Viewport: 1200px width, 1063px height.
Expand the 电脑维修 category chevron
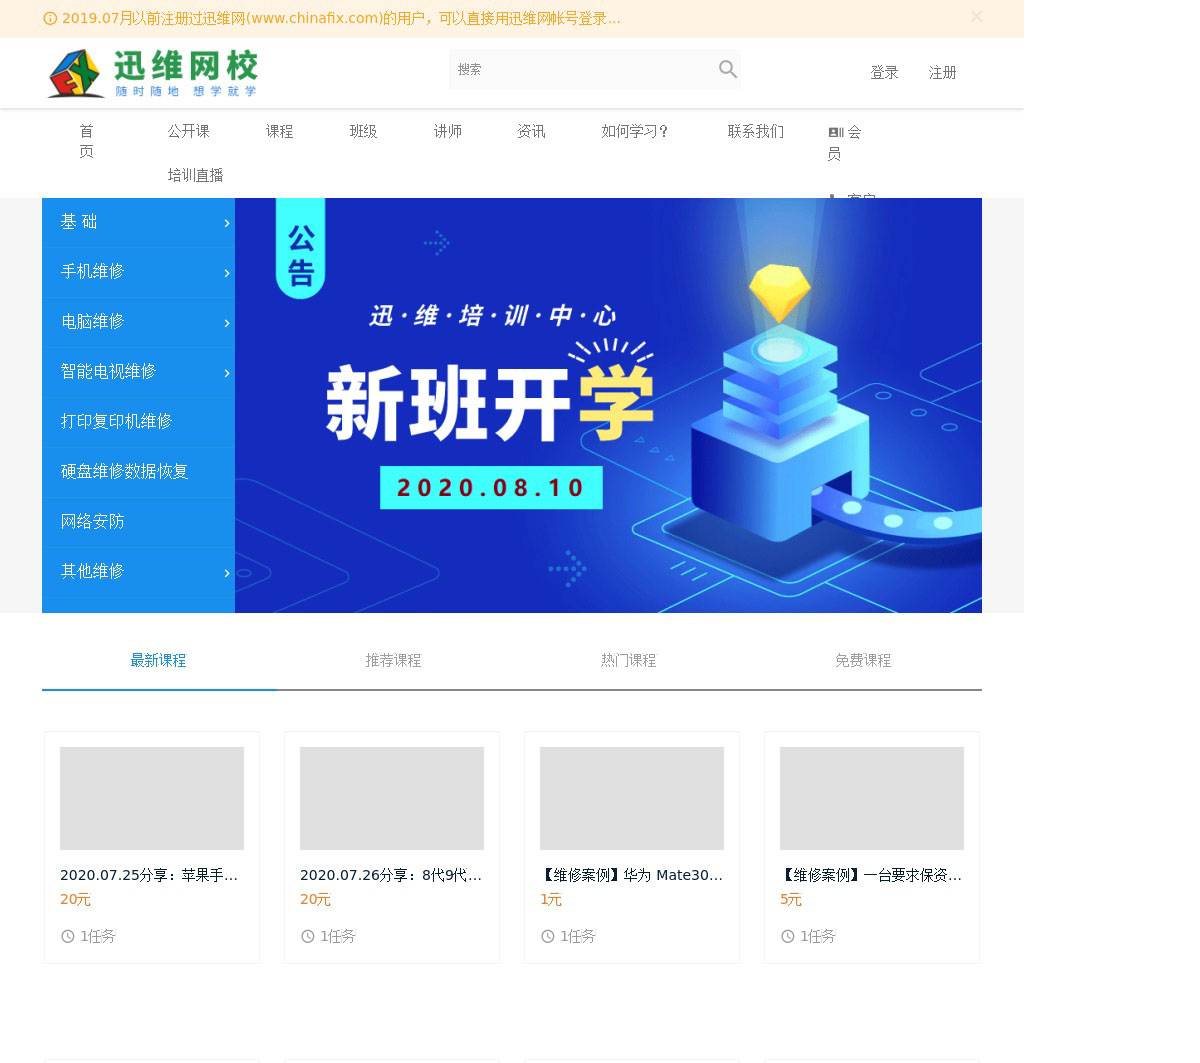tap(227, 323)
